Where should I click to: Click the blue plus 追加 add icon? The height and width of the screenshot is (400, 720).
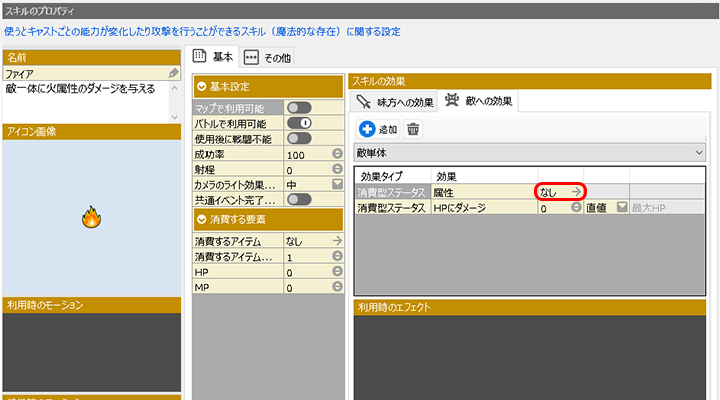[367, 129]
